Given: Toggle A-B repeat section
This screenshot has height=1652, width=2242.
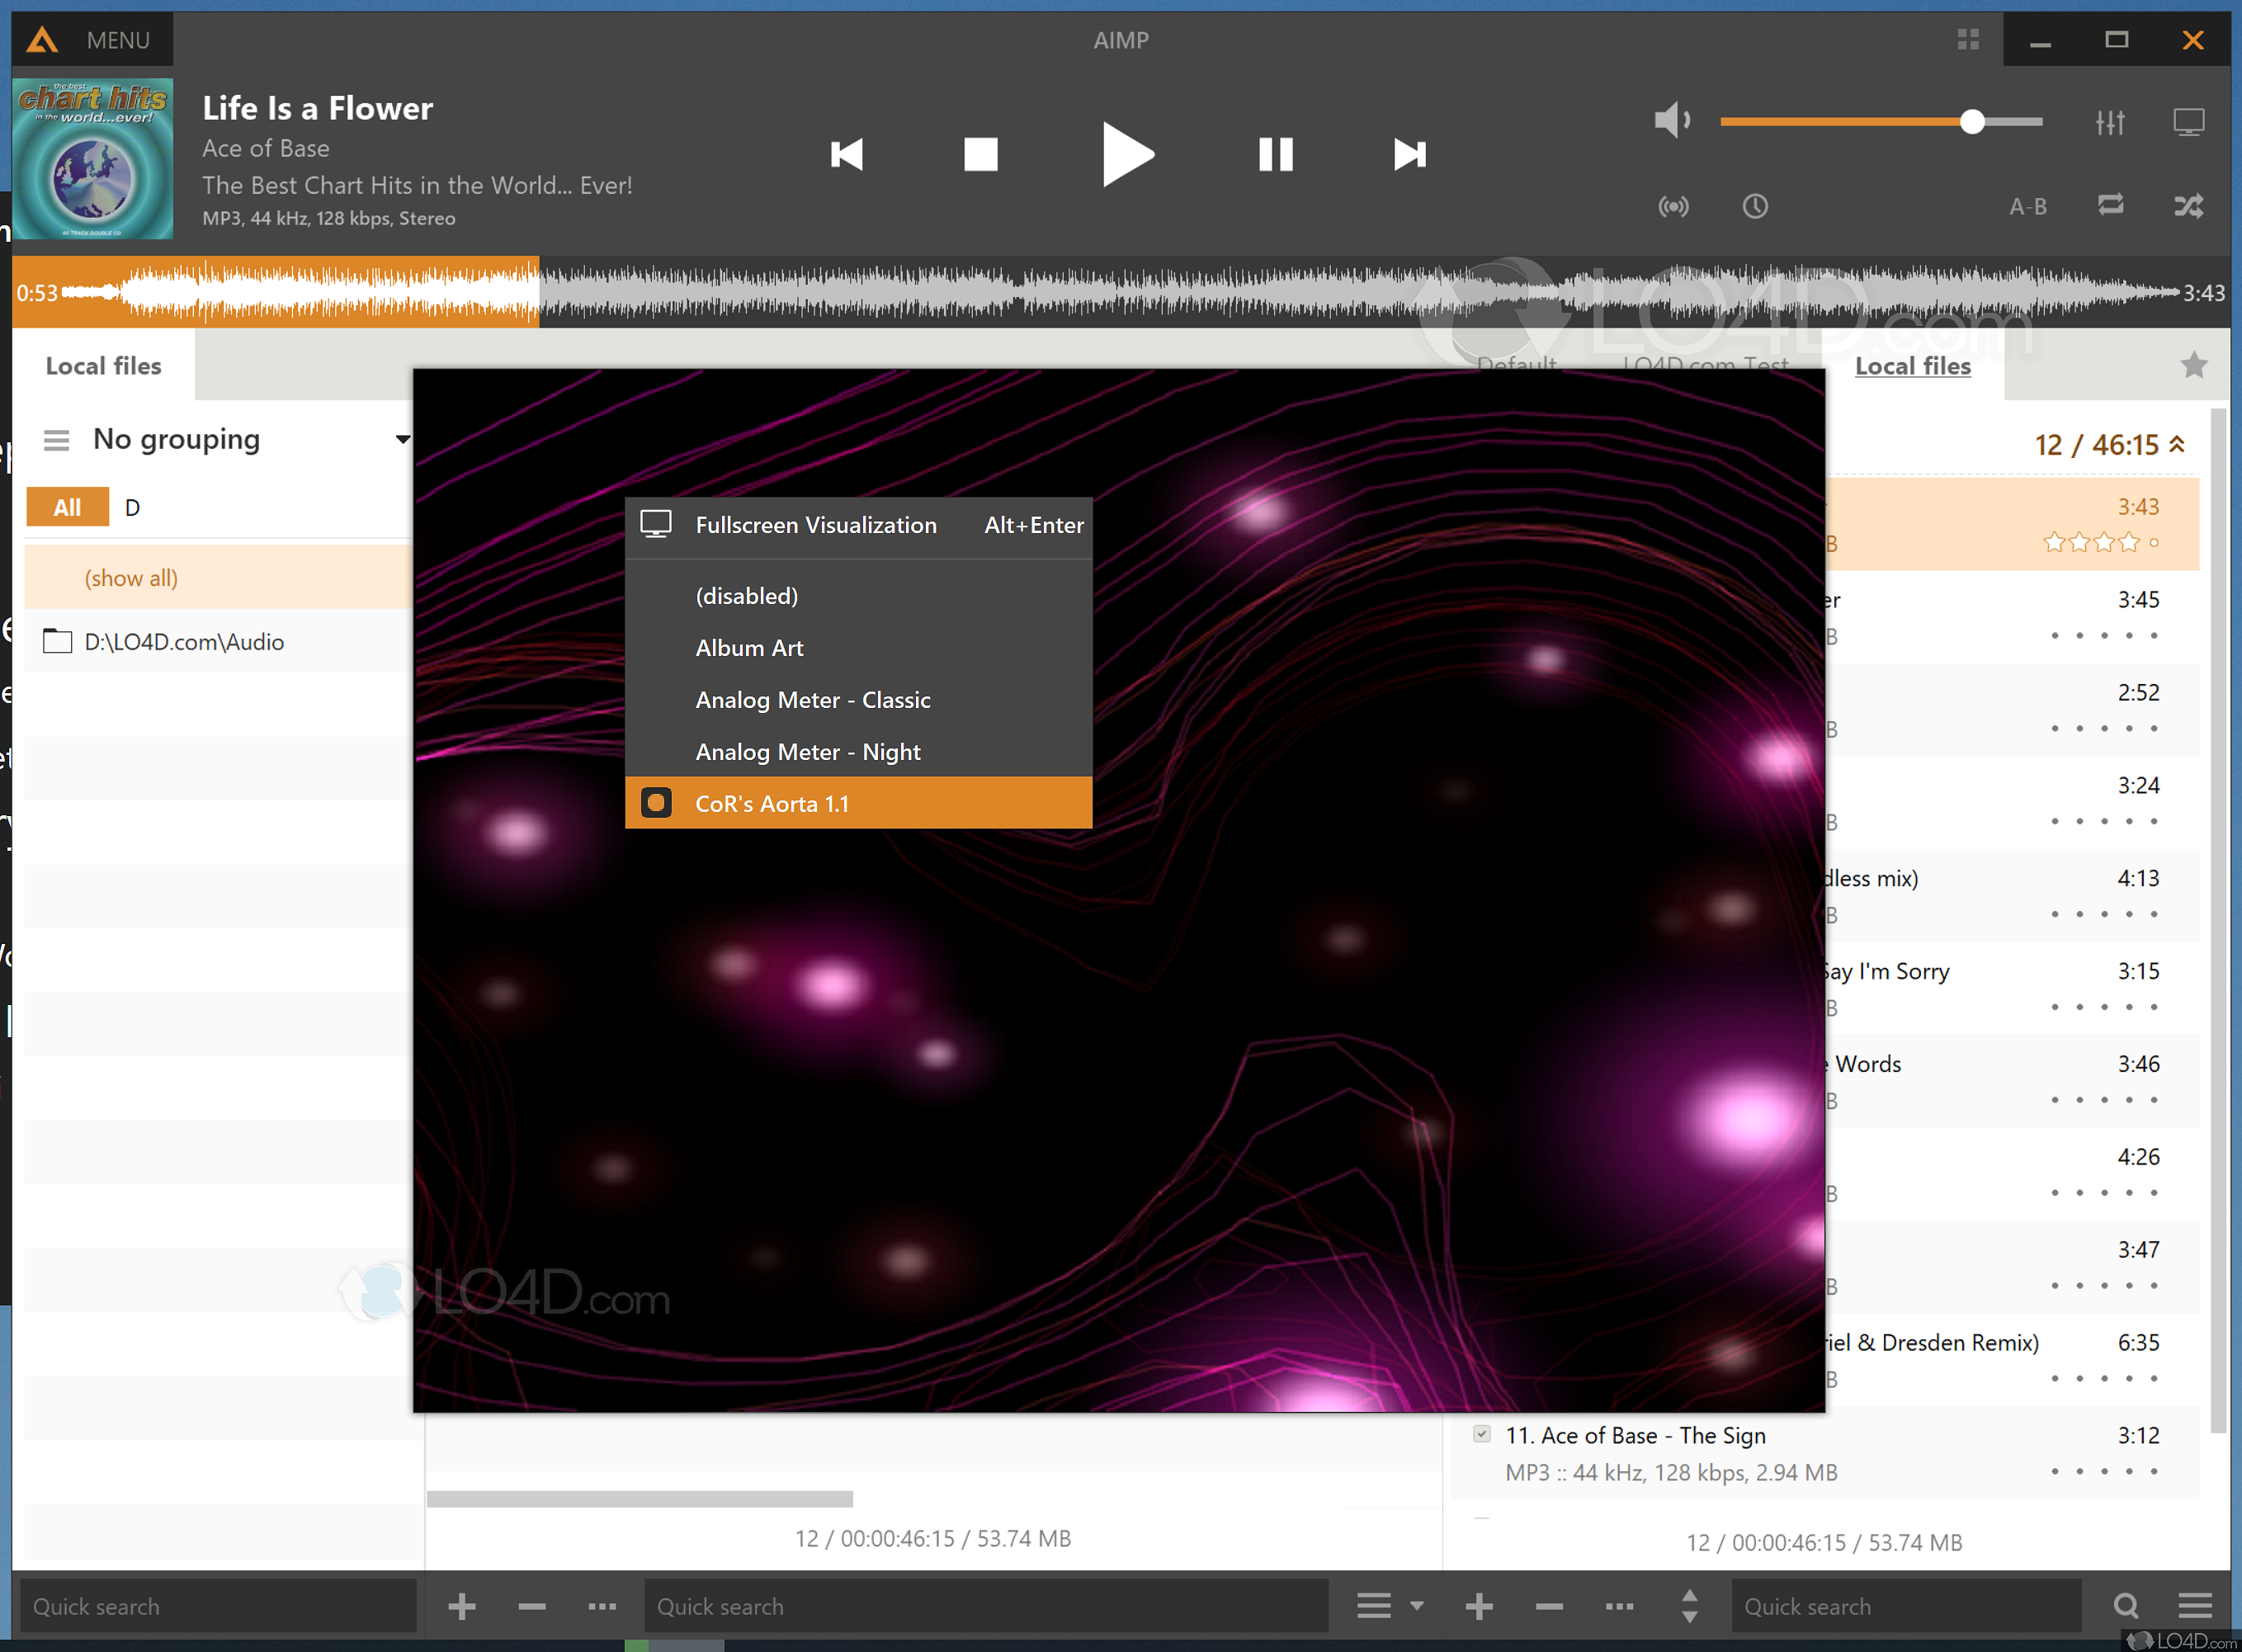Looking at the screenshot, I should point(2027,206).
